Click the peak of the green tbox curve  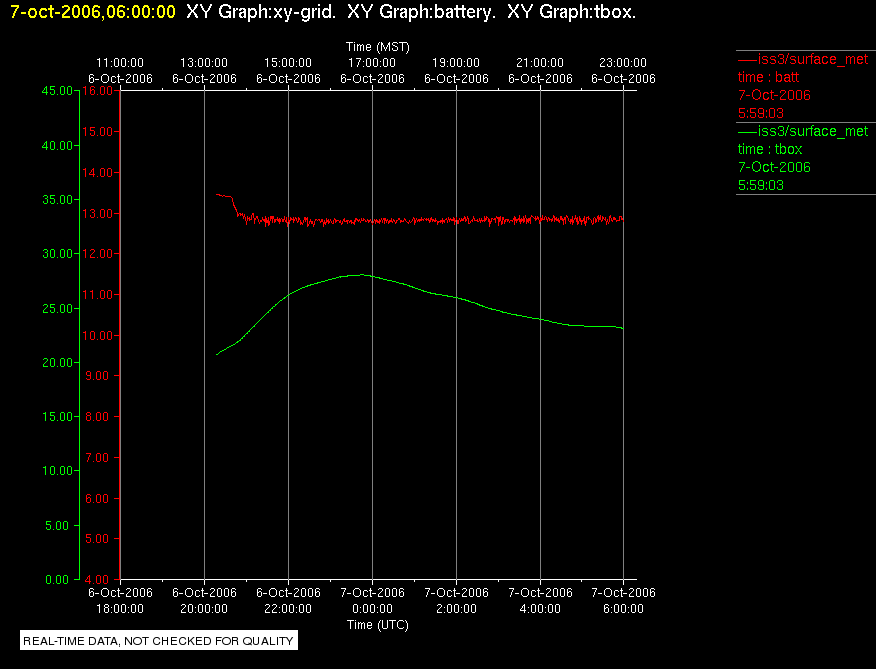(360, 274)
